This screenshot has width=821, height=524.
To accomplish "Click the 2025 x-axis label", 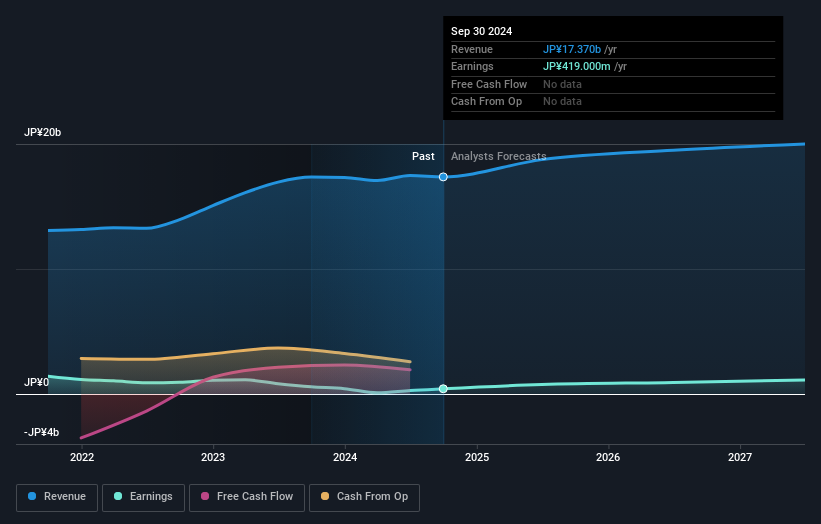I will click(477, 458).
